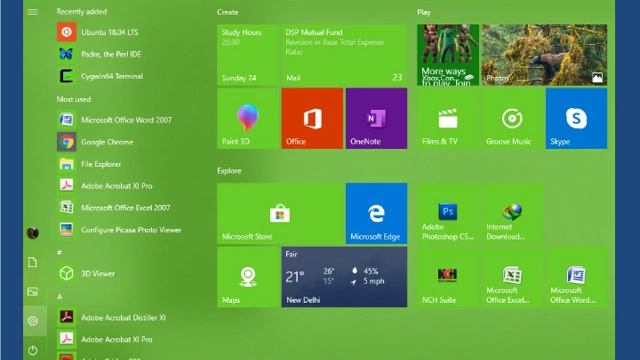Viewport: 640px width, 360px height.
Task: Open the Office tile
Action: [x=312, y=118]
